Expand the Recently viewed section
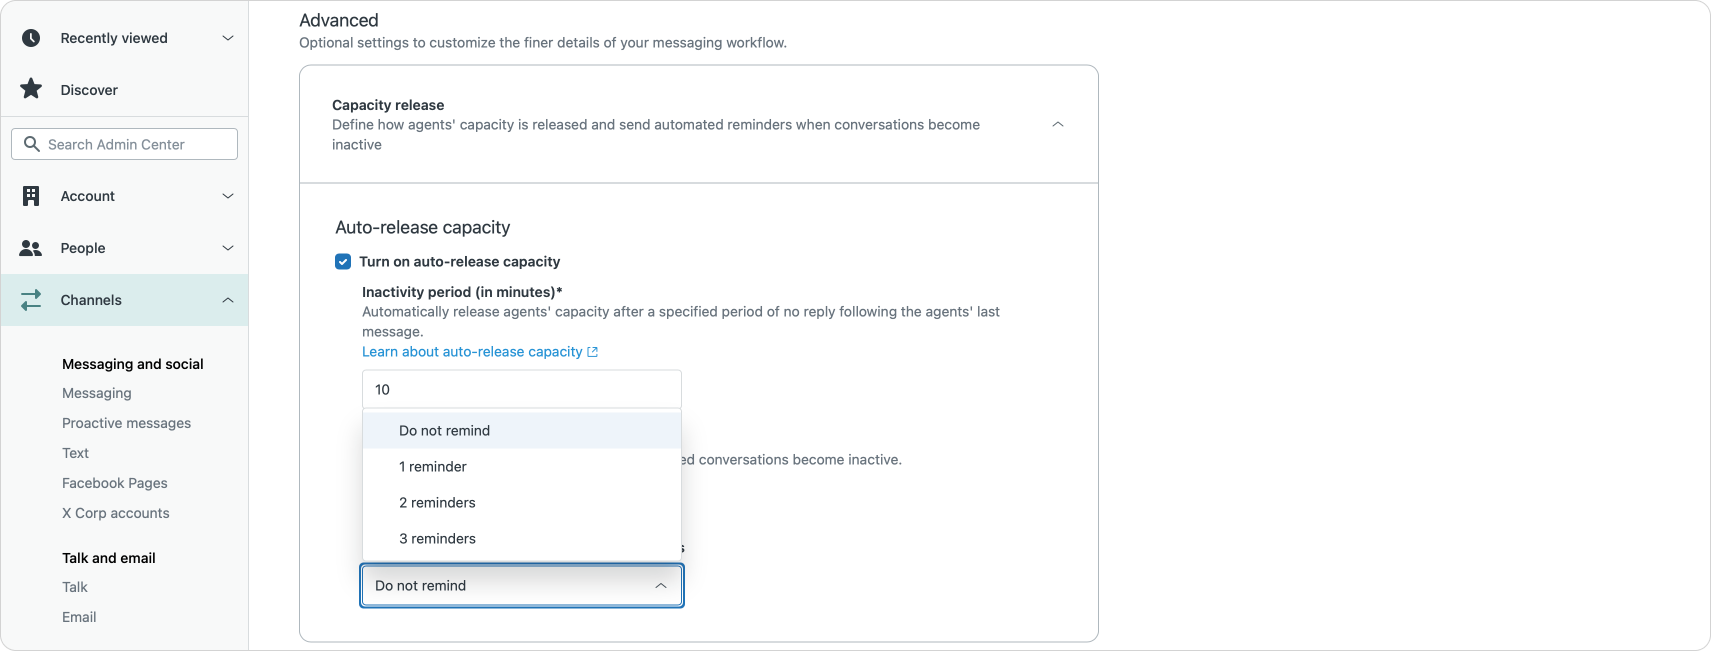This screenshot has height=651, width=1711. click(227, 38)
